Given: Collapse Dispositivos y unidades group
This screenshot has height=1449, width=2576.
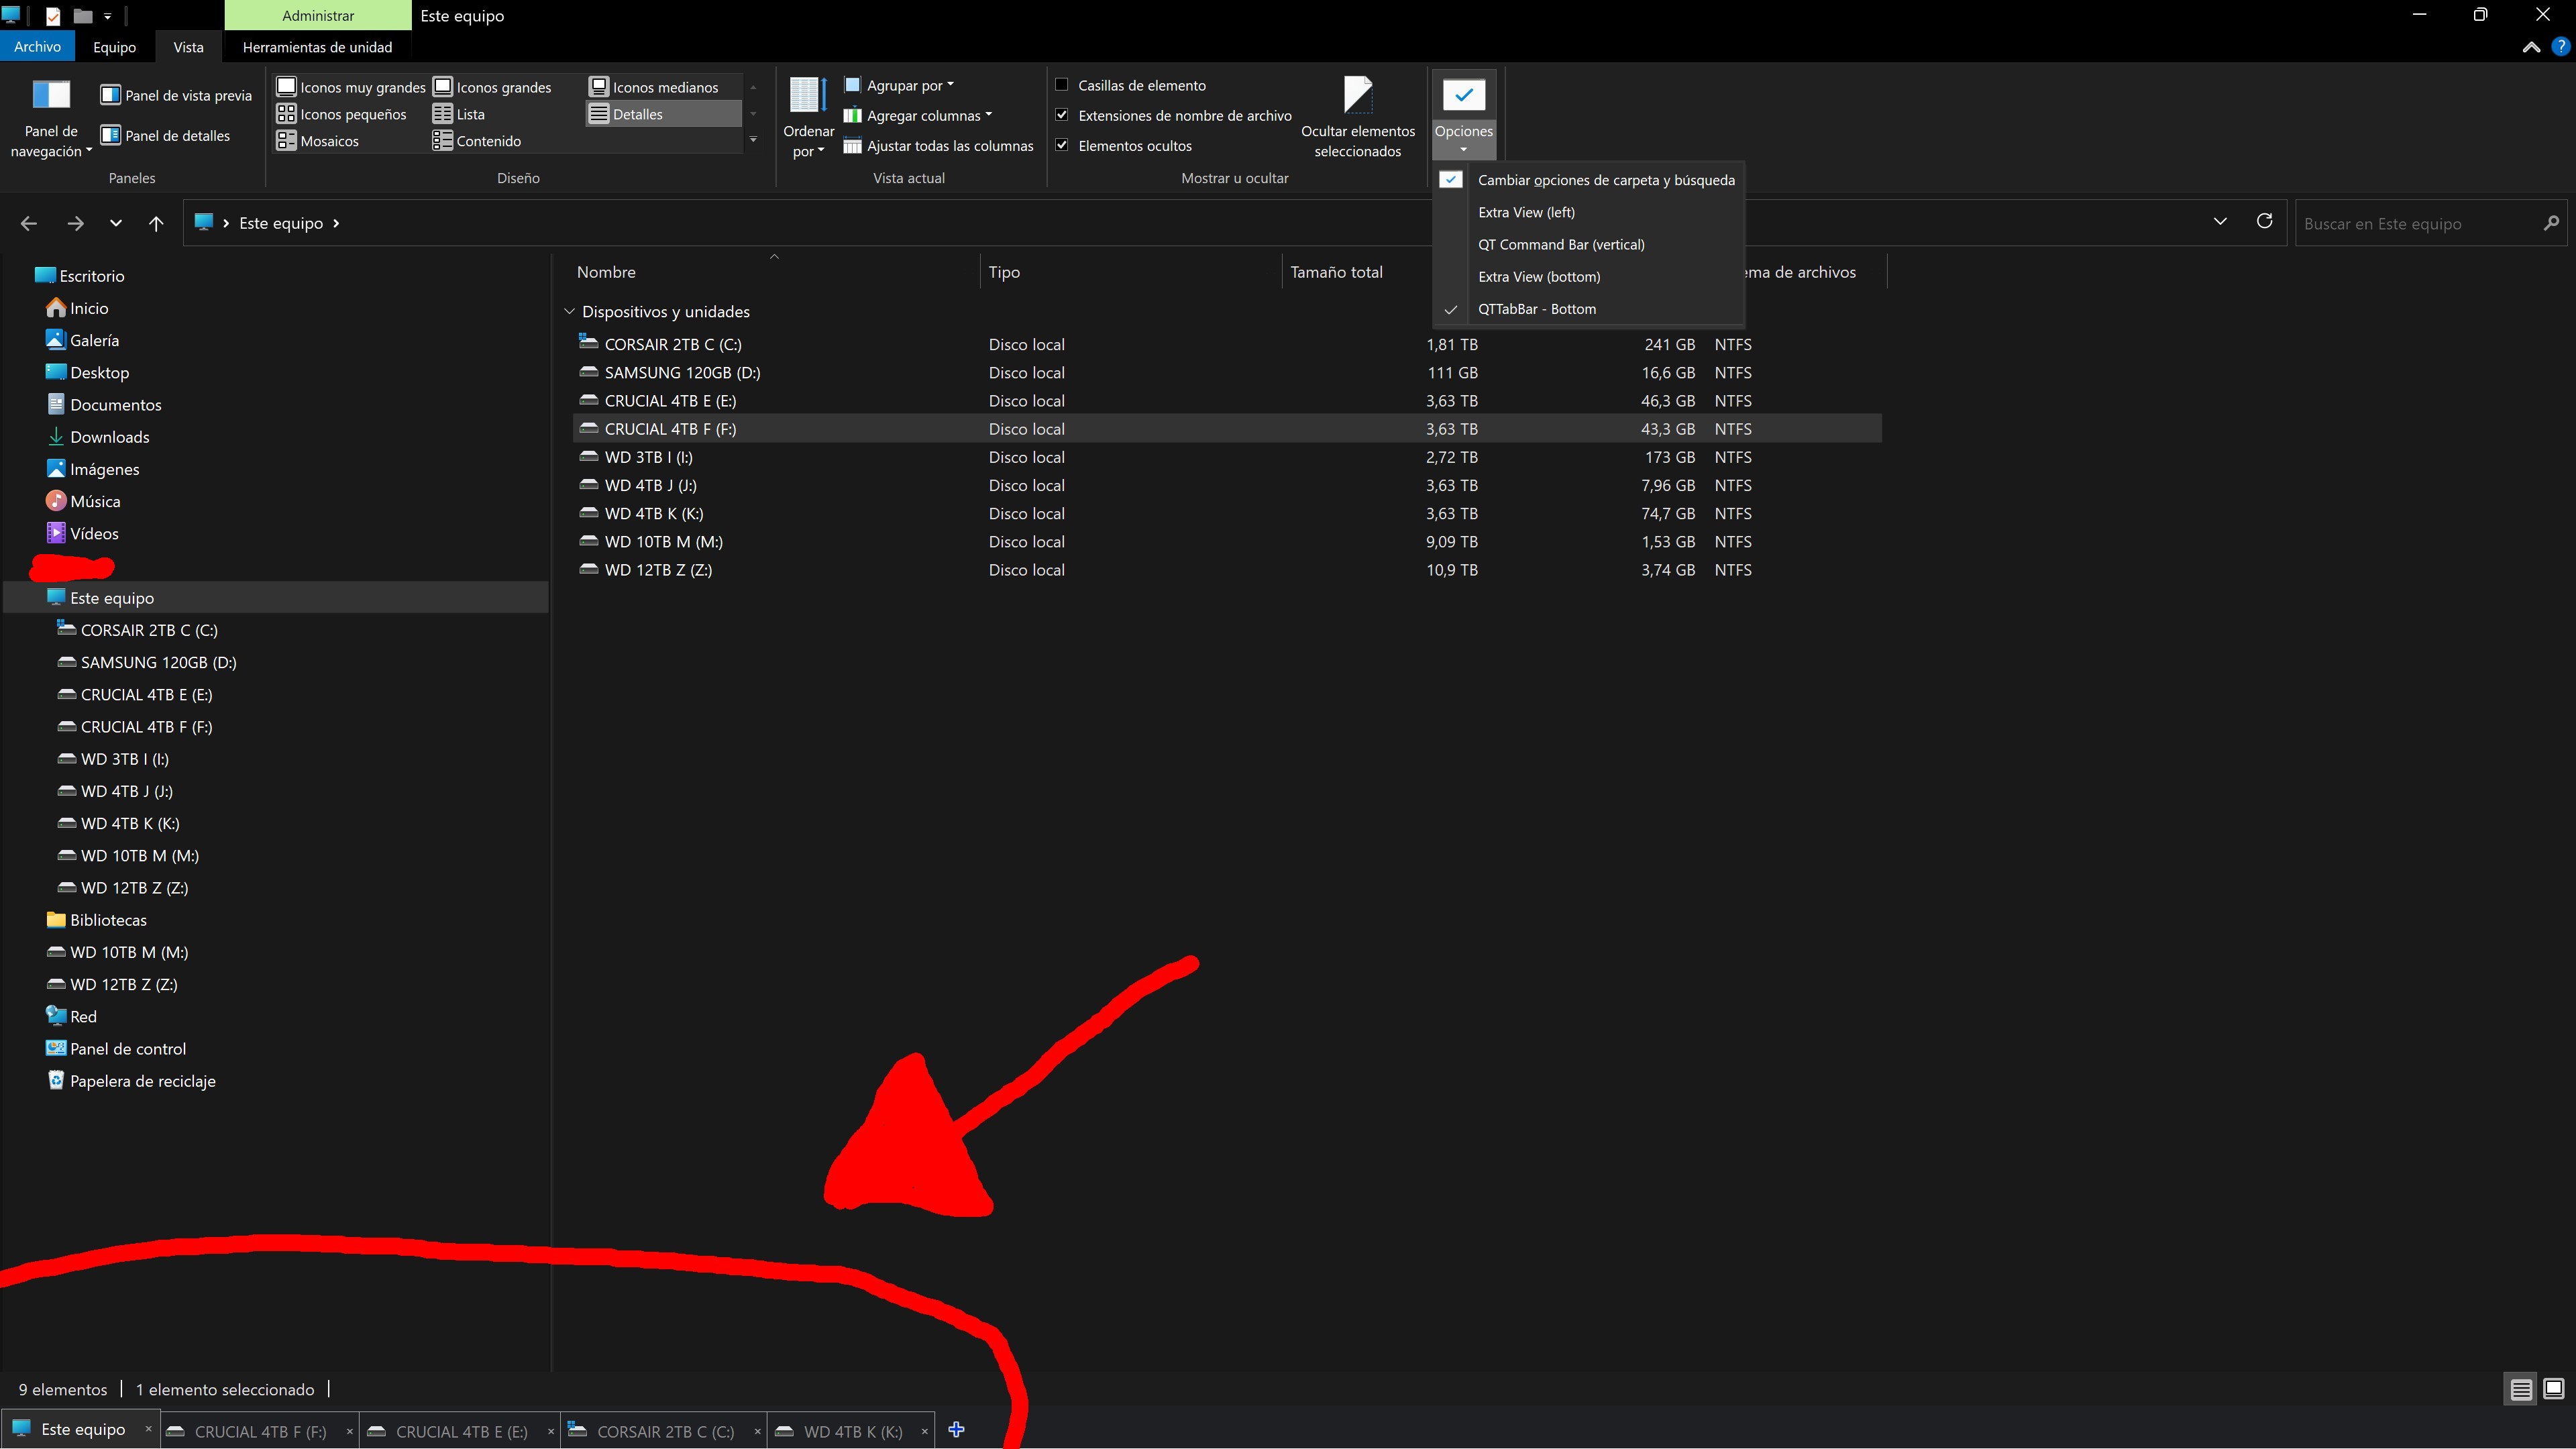Looking at the screenshot, I should pyautogui.click(x=569, y=312).
